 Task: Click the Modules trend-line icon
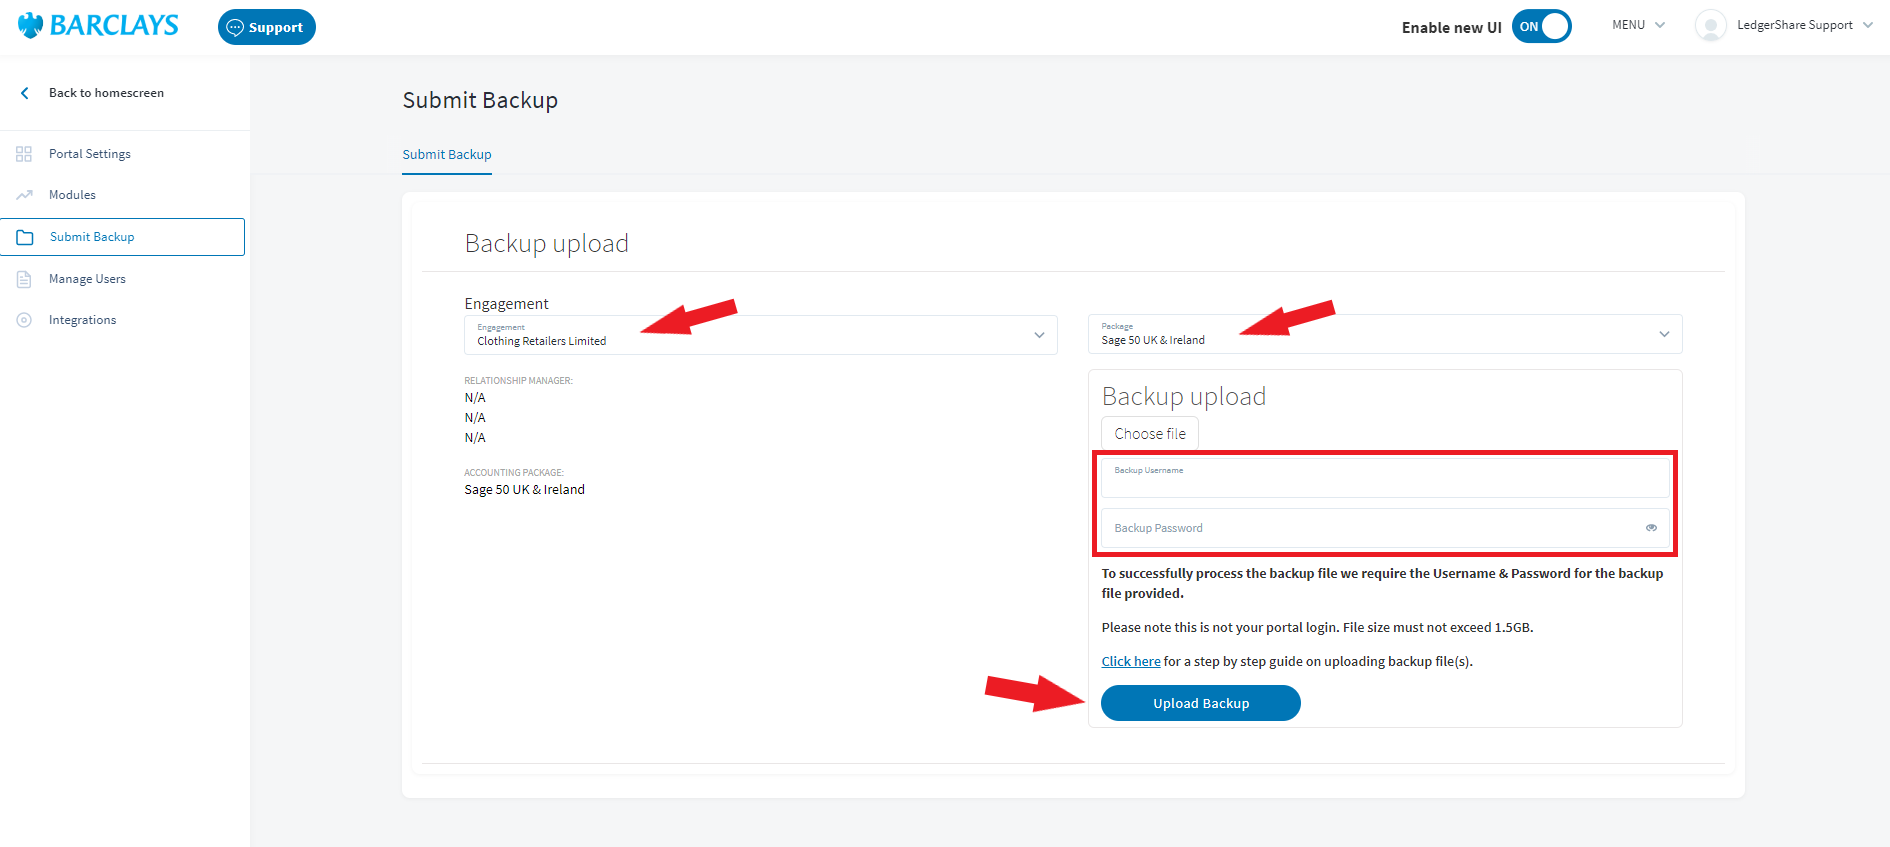pyautogui.click(x=24, y=195)
